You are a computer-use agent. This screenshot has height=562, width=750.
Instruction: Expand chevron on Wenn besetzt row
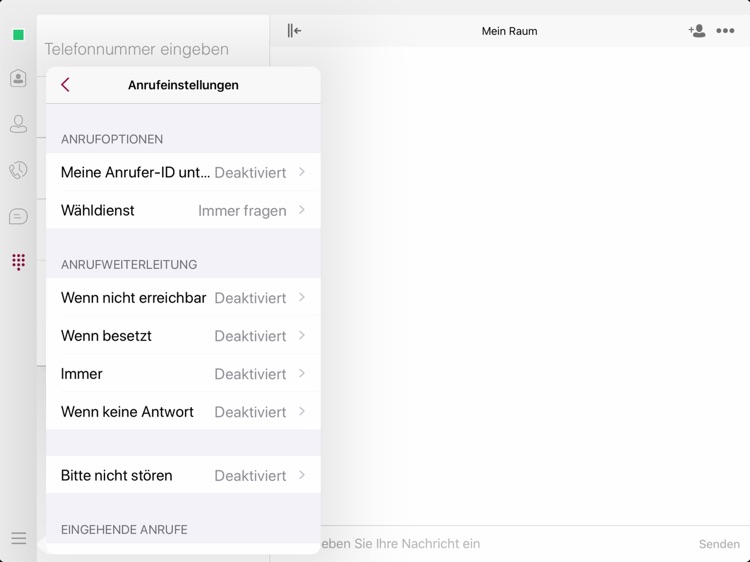(302, 335)
